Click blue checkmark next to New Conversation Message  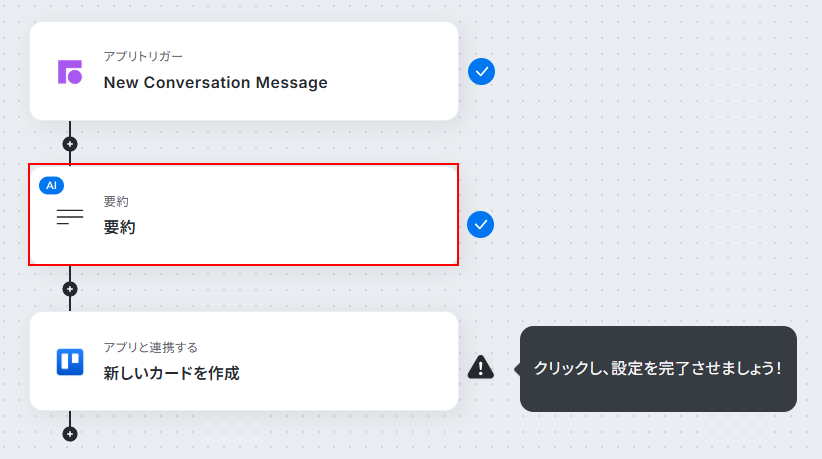[481, 72]
